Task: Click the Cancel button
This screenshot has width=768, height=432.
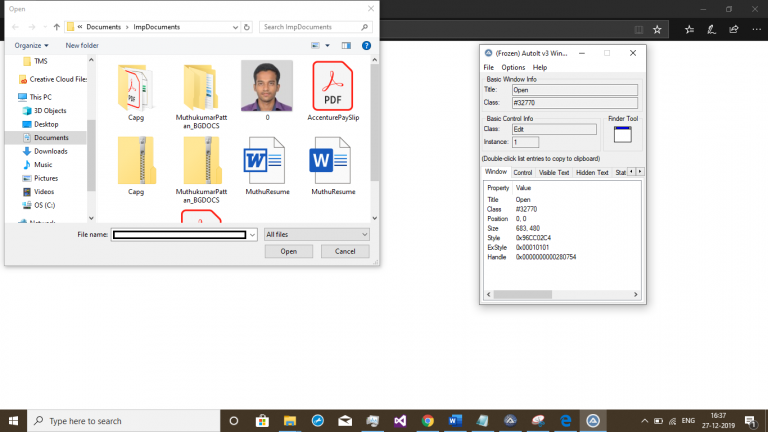Action: point(345,251)
